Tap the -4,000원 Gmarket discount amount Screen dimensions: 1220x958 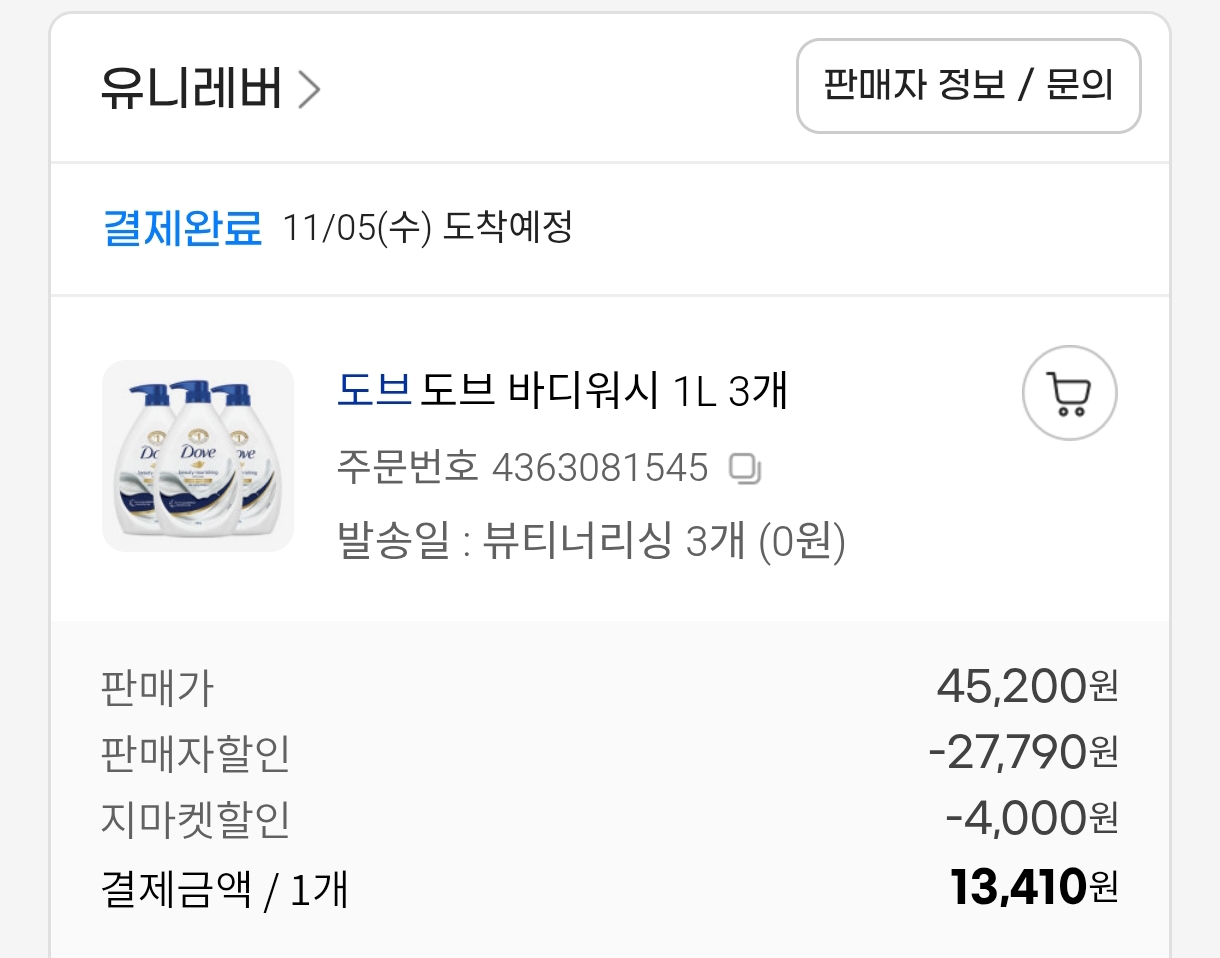coord(1031,819)
